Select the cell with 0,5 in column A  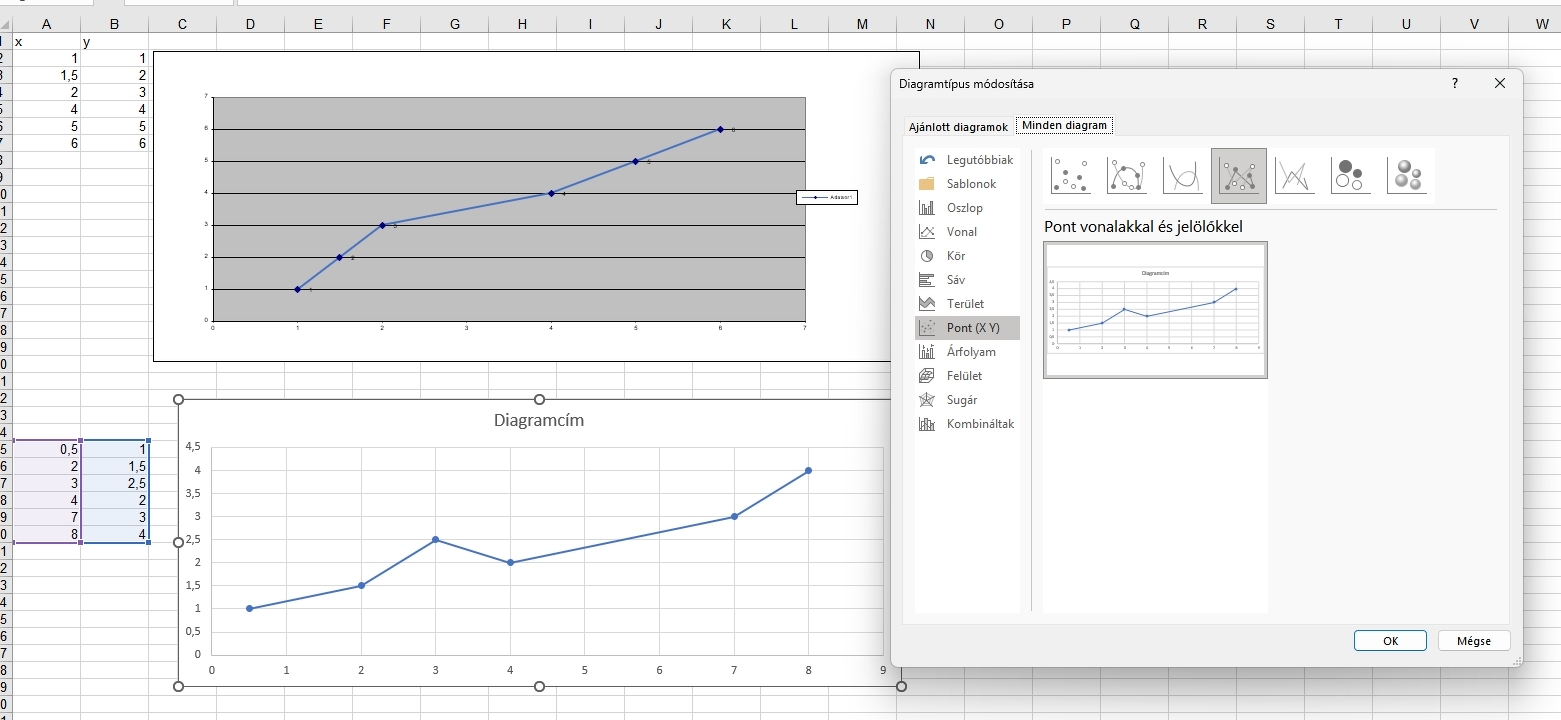(46, 450)
